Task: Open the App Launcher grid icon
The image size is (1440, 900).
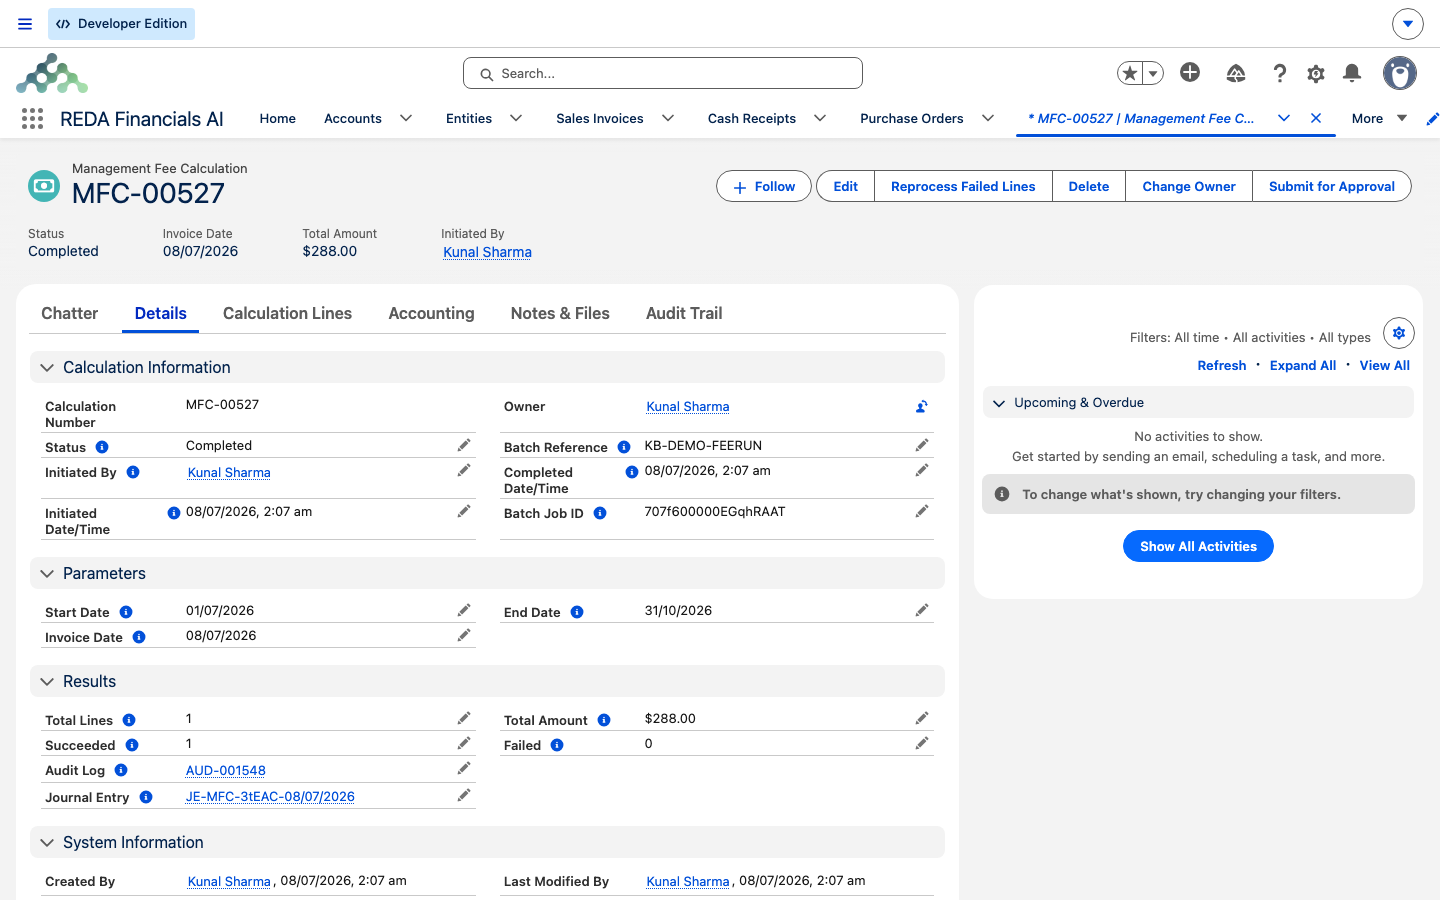Action: point(32,118)
